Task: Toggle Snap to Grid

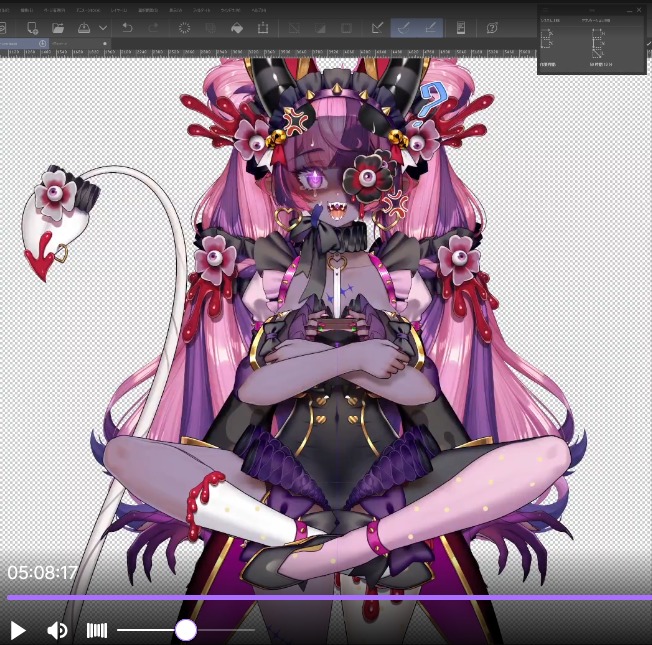Action: (x=430, y=28)
